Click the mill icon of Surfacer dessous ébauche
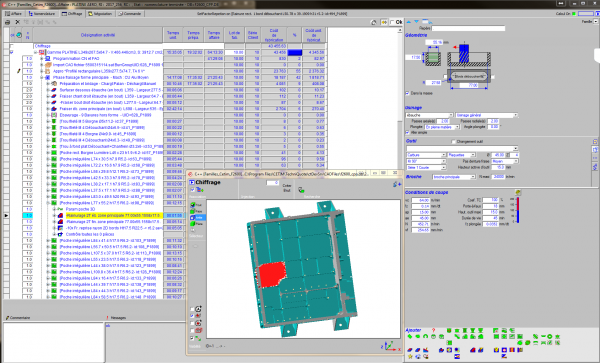The height and width of the screenshot is (363, 600). pyautogui.click(x=54, y=90)
